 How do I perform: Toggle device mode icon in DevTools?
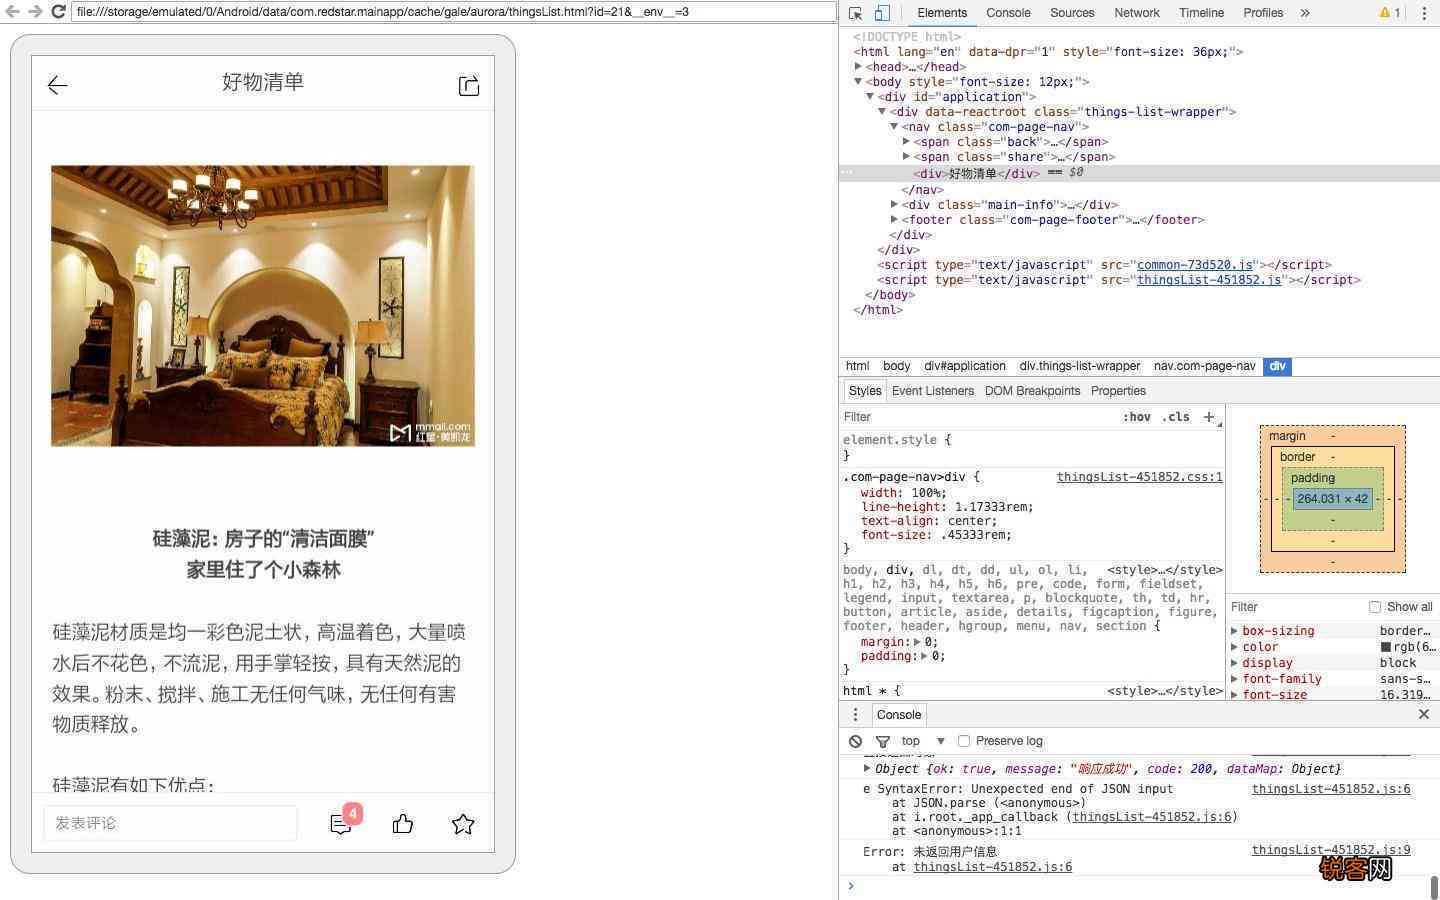882,13
